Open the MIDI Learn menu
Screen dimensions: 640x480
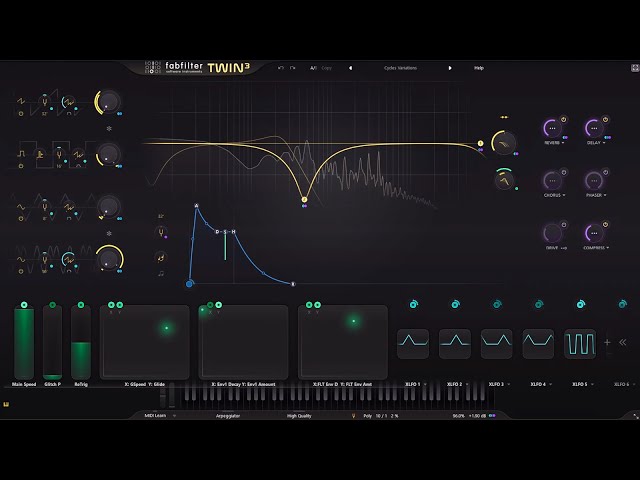(x=160, y=416)
